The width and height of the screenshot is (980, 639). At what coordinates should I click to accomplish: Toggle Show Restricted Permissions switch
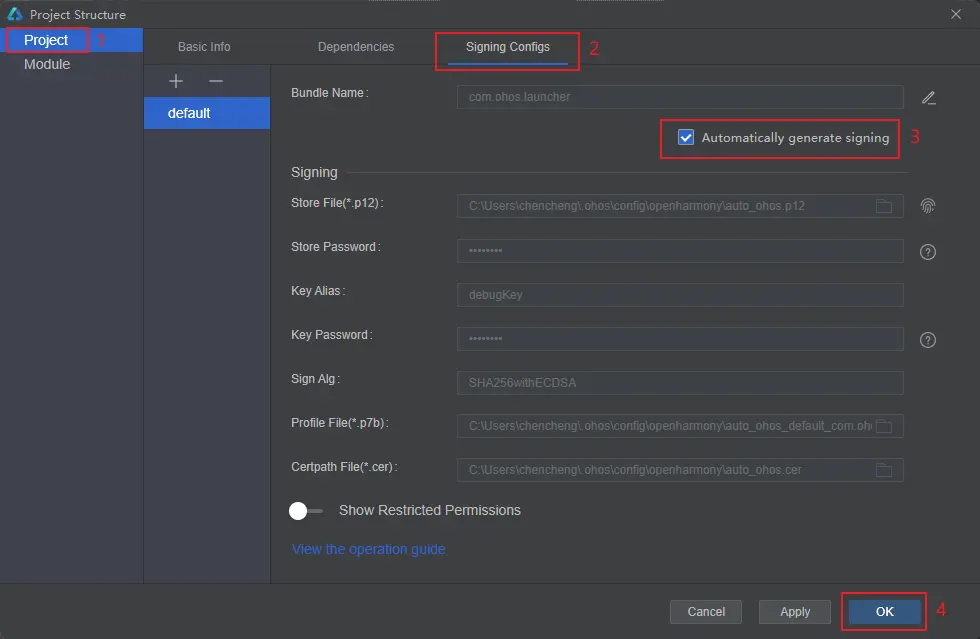[x=306, y=511]
